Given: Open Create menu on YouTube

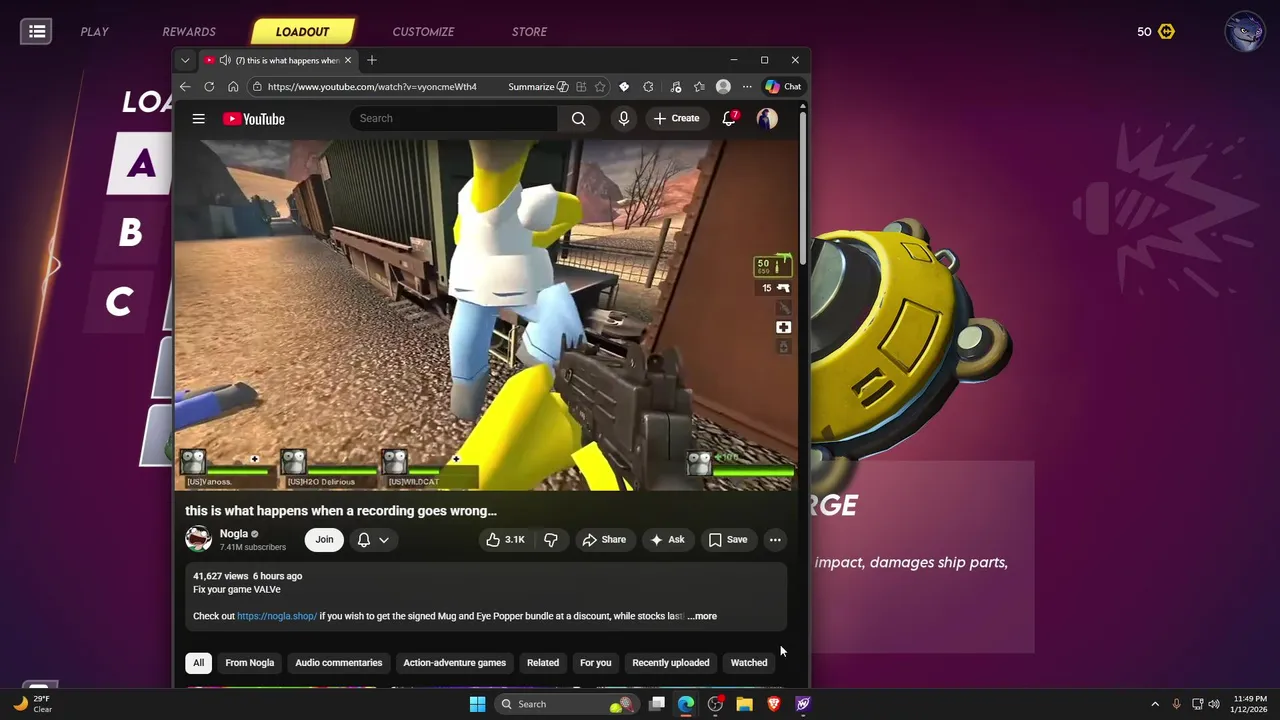Looking at the screenshot, I should point(676,118).
